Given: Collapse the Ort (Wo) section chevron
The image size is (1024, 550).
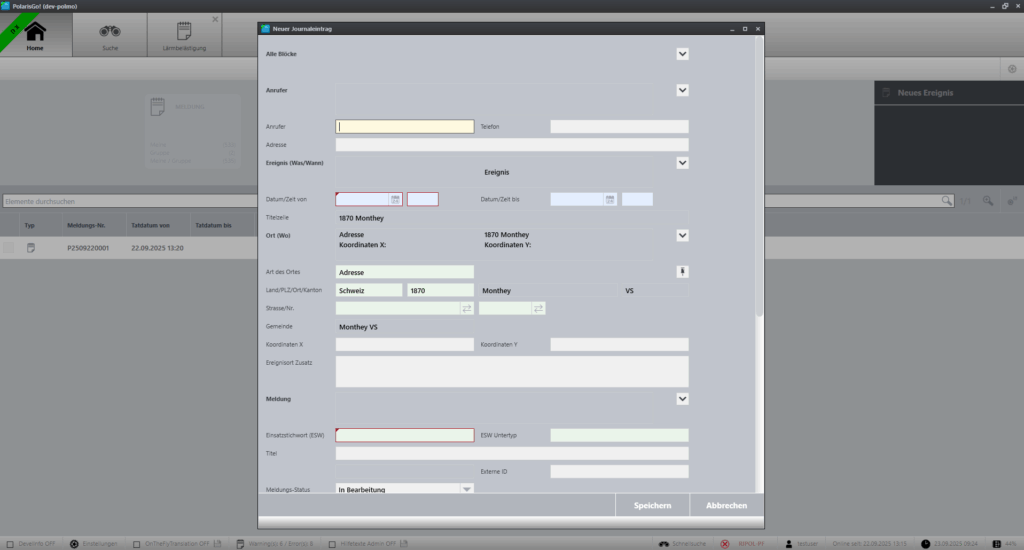Looking at the screenshot, I should (x=683, y=236).
